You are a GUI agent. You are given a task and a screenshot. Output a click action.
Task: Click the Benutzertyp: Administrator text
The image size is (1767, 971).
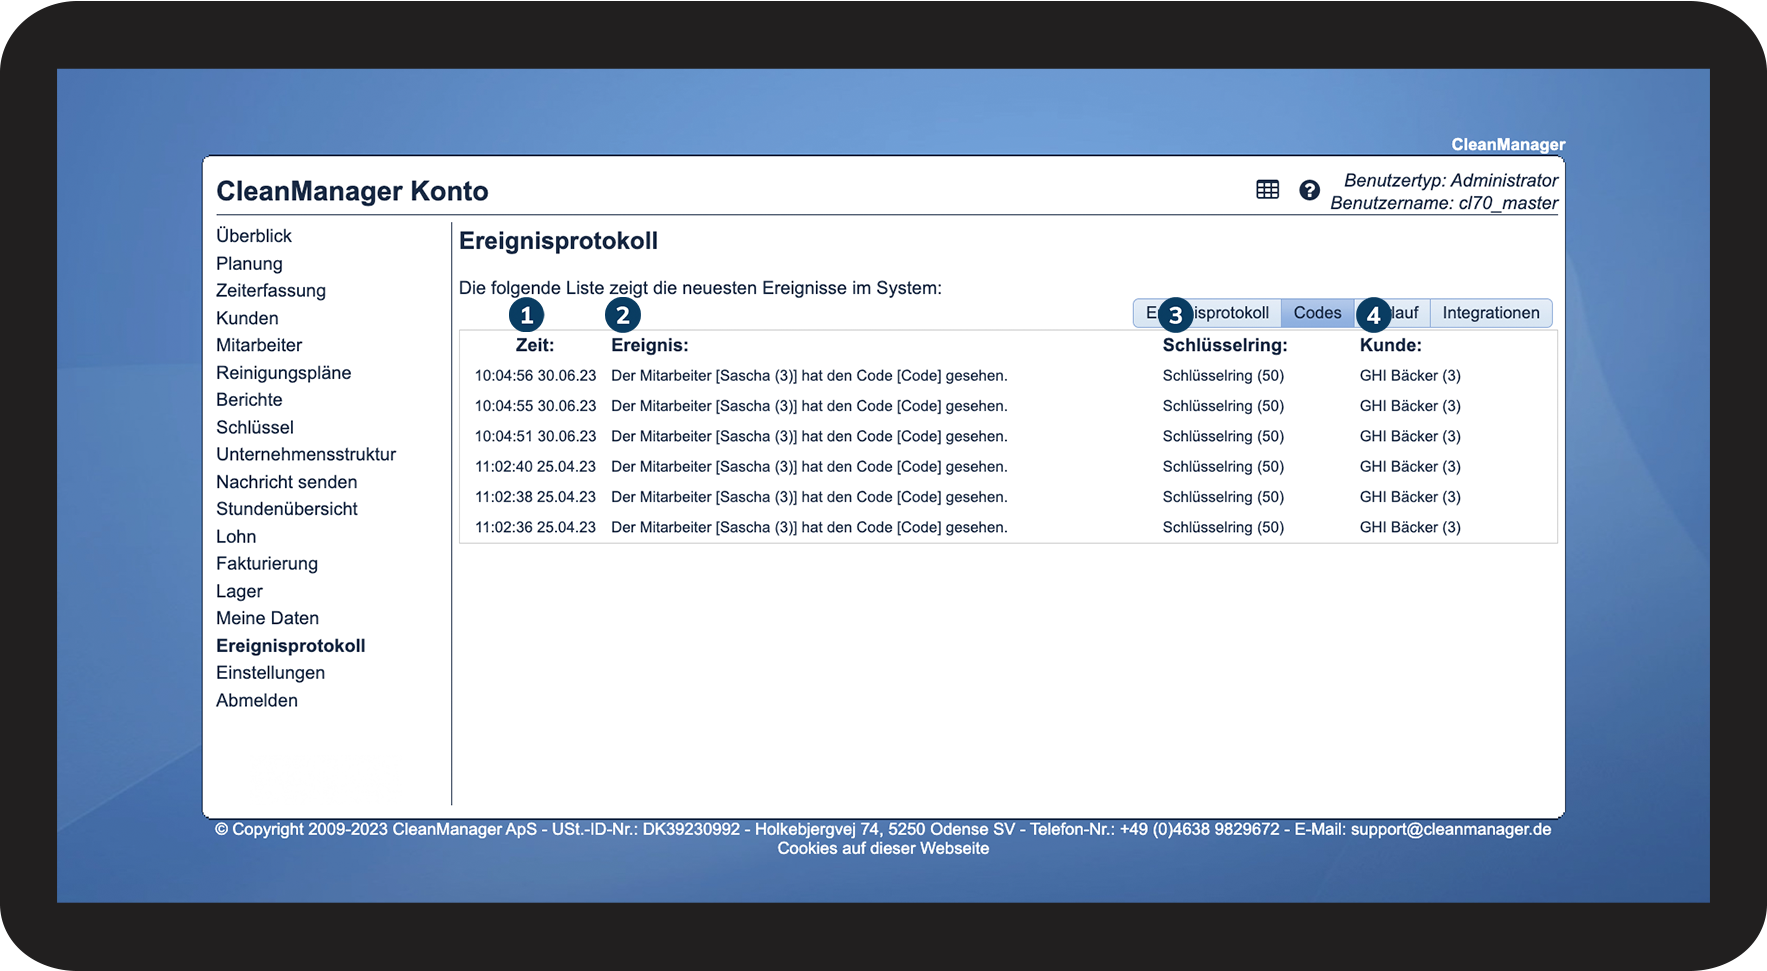(x=1451, y=181)
